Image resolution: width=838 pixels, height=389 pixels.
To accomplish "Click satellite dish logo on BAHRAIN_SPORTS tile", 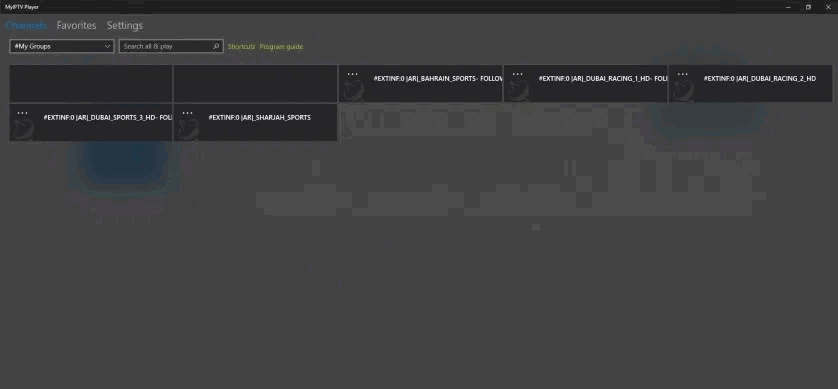I will (353, 90).
